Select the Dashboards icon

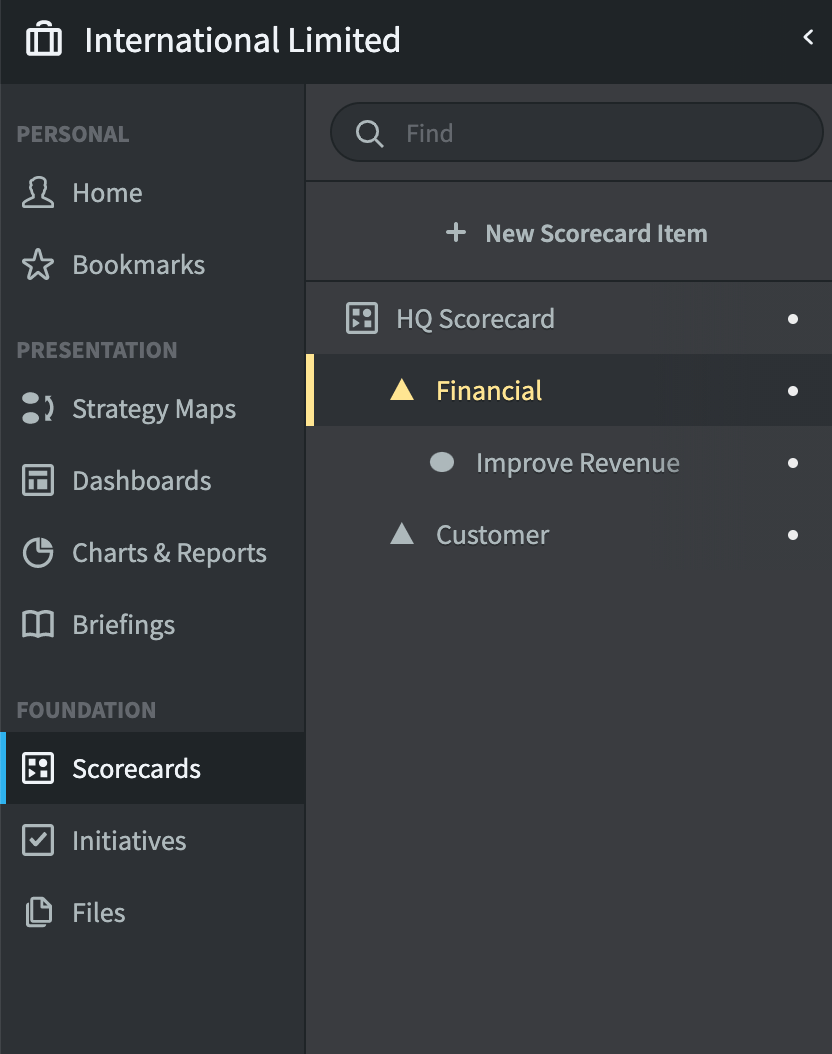coord(37,480)
